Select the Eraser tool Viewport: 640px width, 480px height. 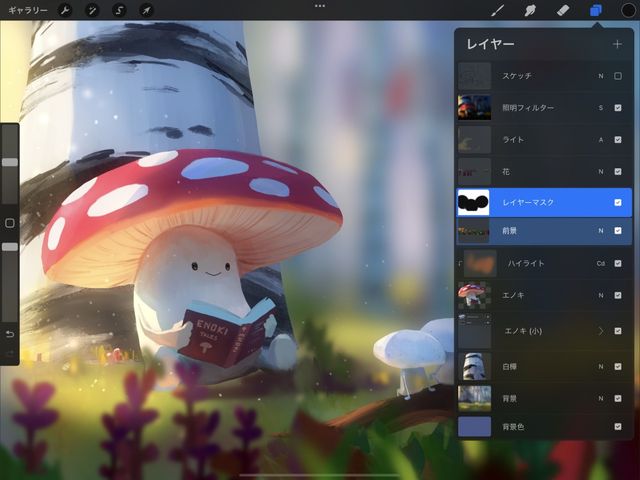pyautogui.click(x=563, y=10)
